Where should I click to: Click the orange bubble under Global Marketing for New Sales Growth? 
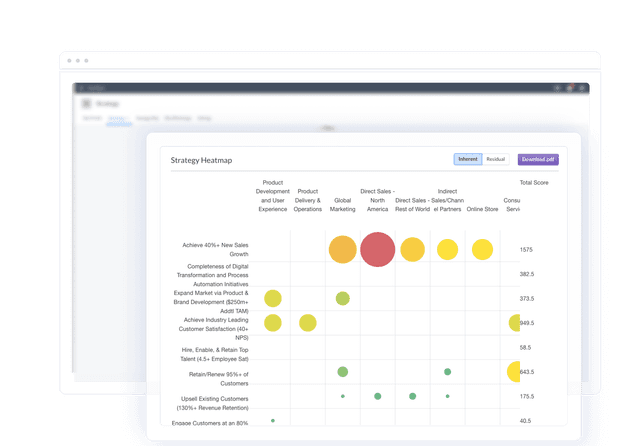(x=342, y=249)
